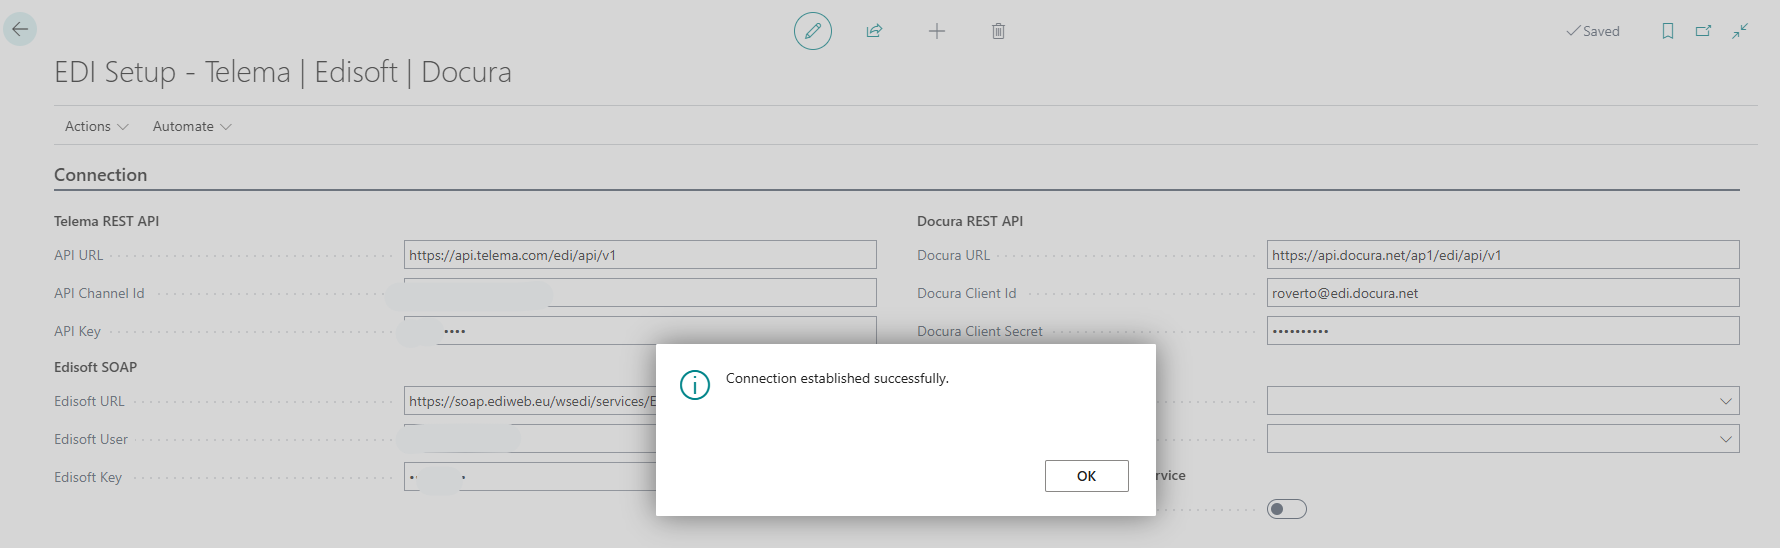The height and width of the screenshot is (548, 1780).
Task: Click the Docura URL field
Action: [1503, 255]
